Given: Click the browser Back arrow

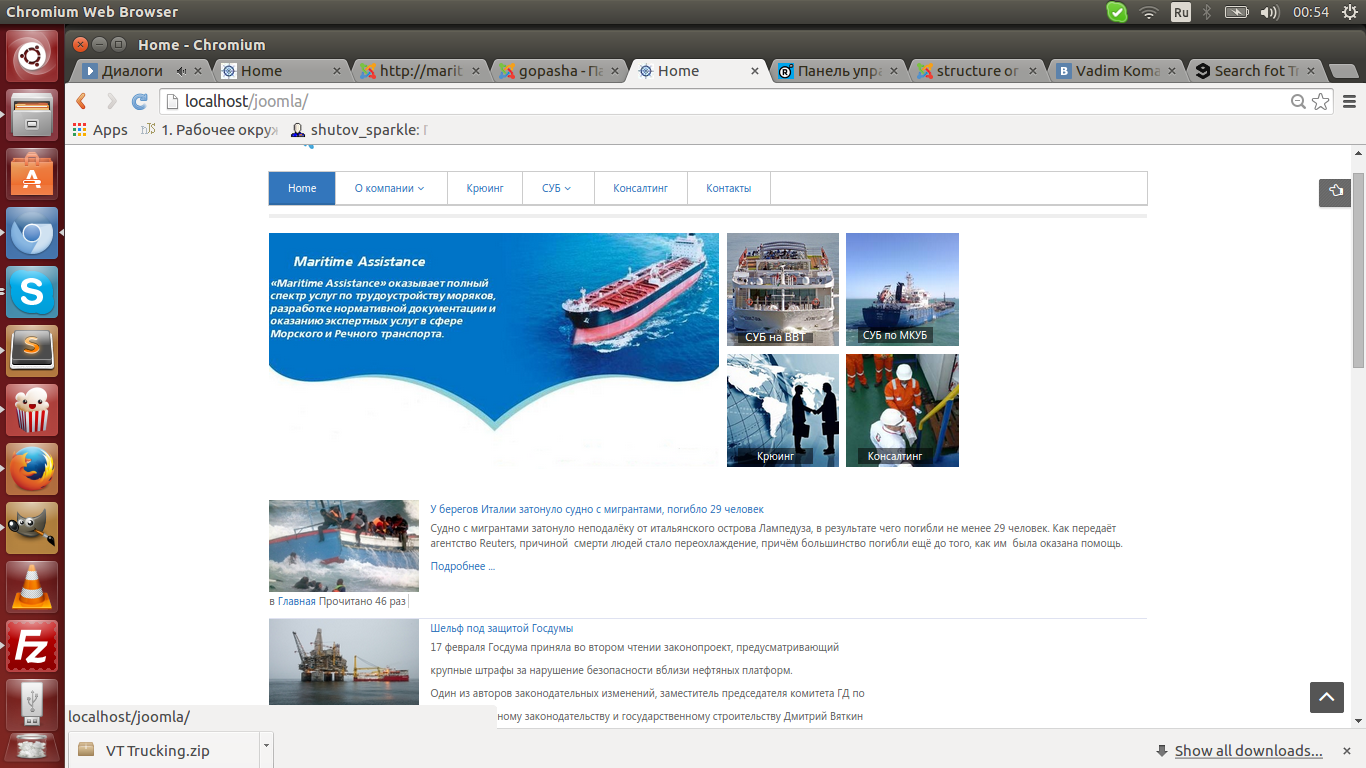Looking at the screenshot, I should (x=82, y=101).
